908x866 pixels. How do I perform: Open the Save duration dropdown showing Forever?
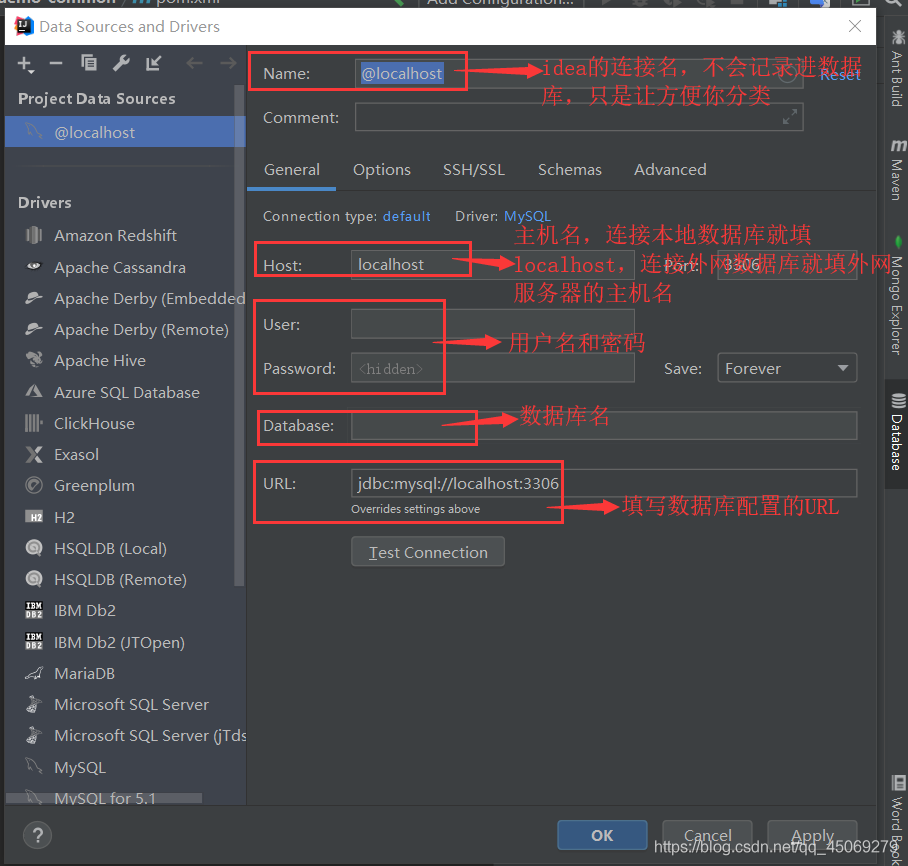tap(786, 368)
